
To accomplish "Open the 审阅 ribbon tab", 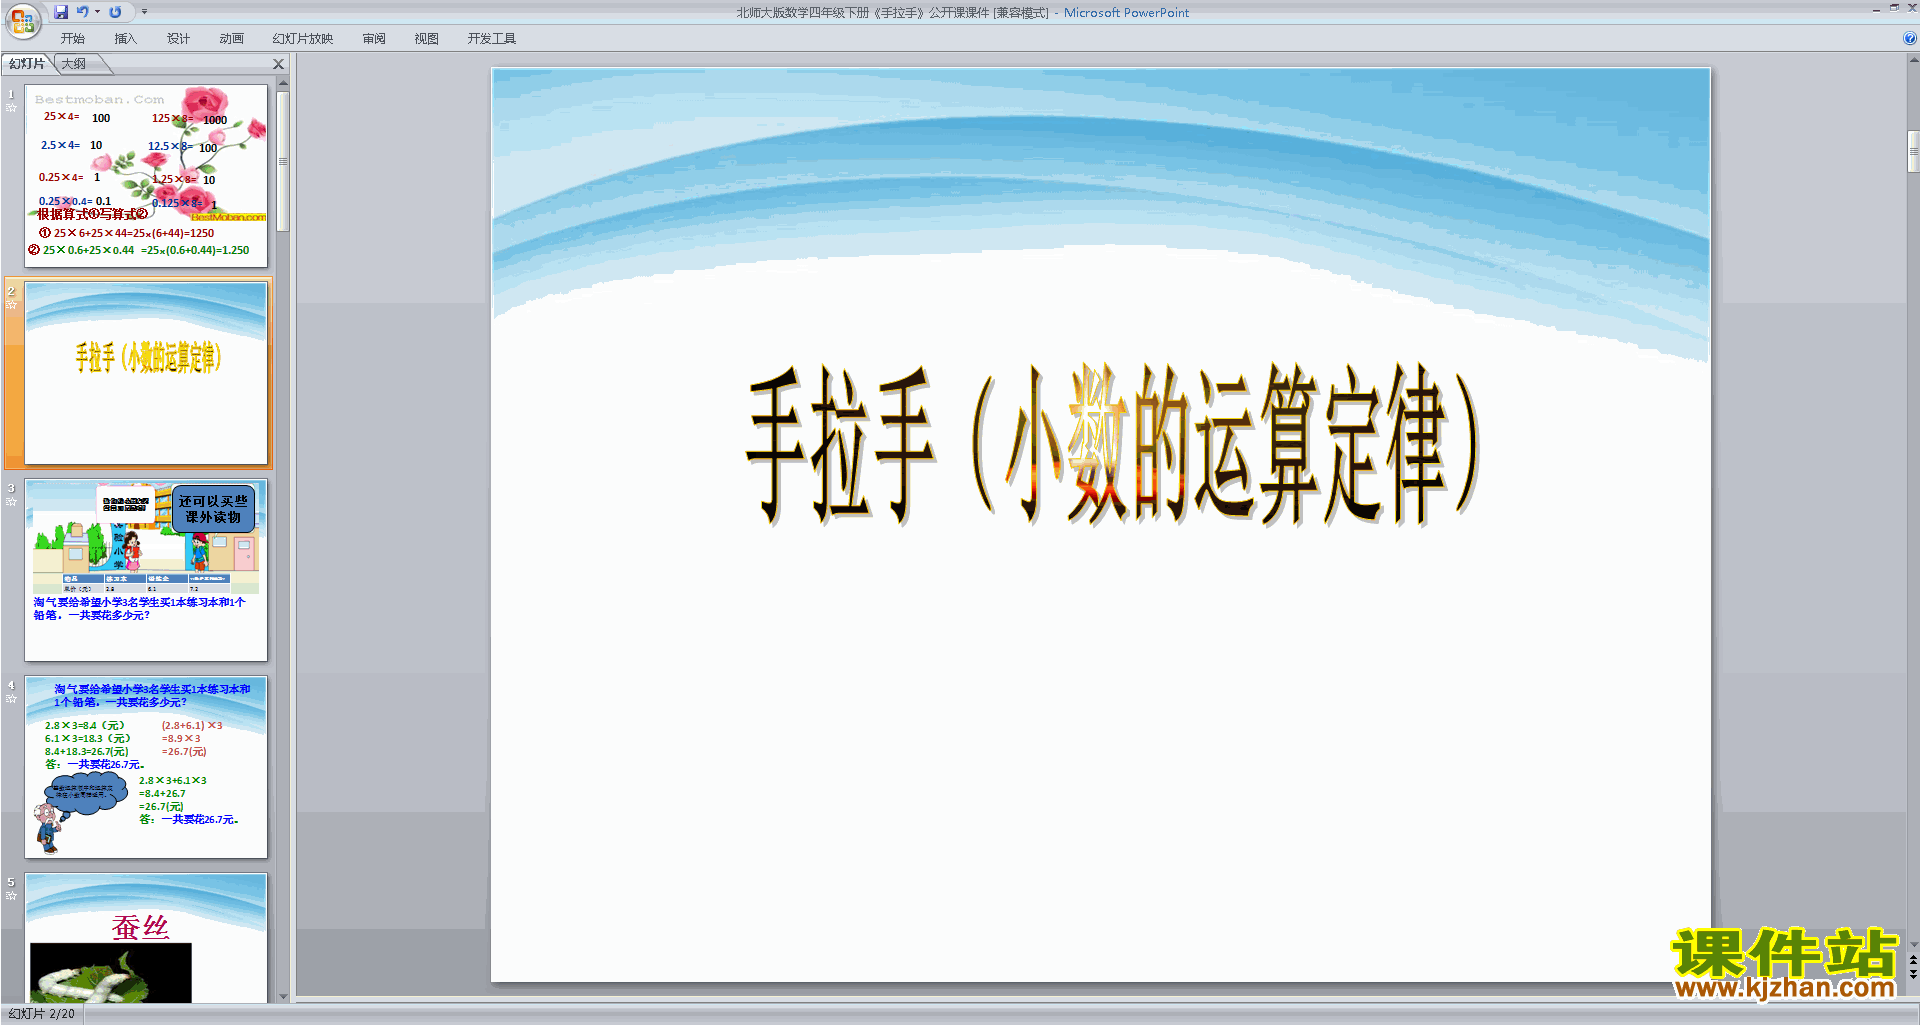I will click(x=374, y=39).
